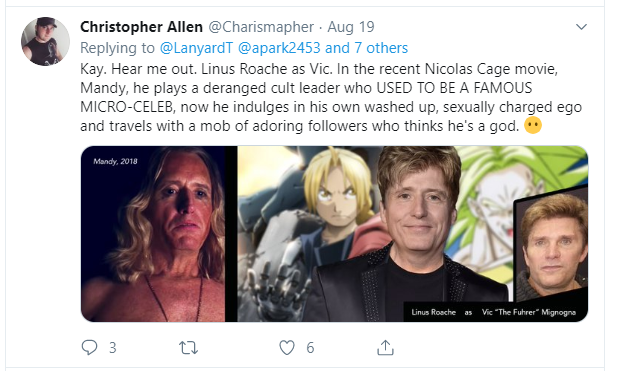618x371 pixels.
Task: Visit the @Charismapher handle
Action: [x=261, y=27]
